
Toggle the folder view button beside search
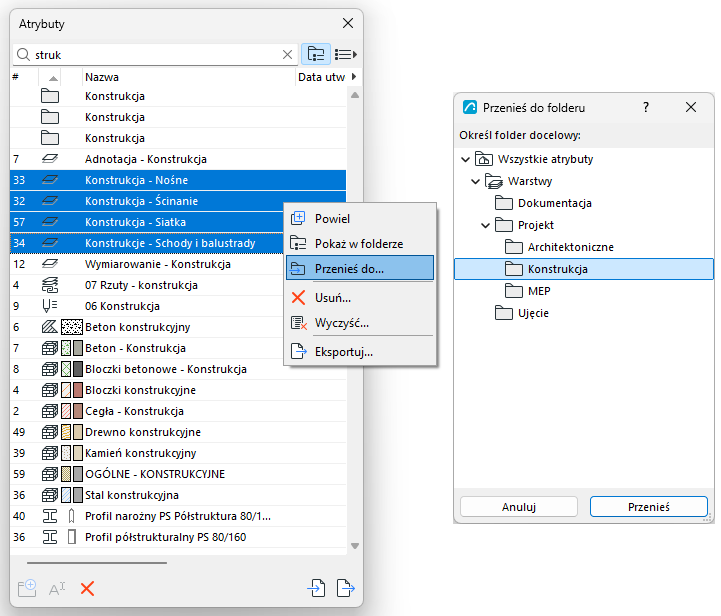click(x=315, y=54)
